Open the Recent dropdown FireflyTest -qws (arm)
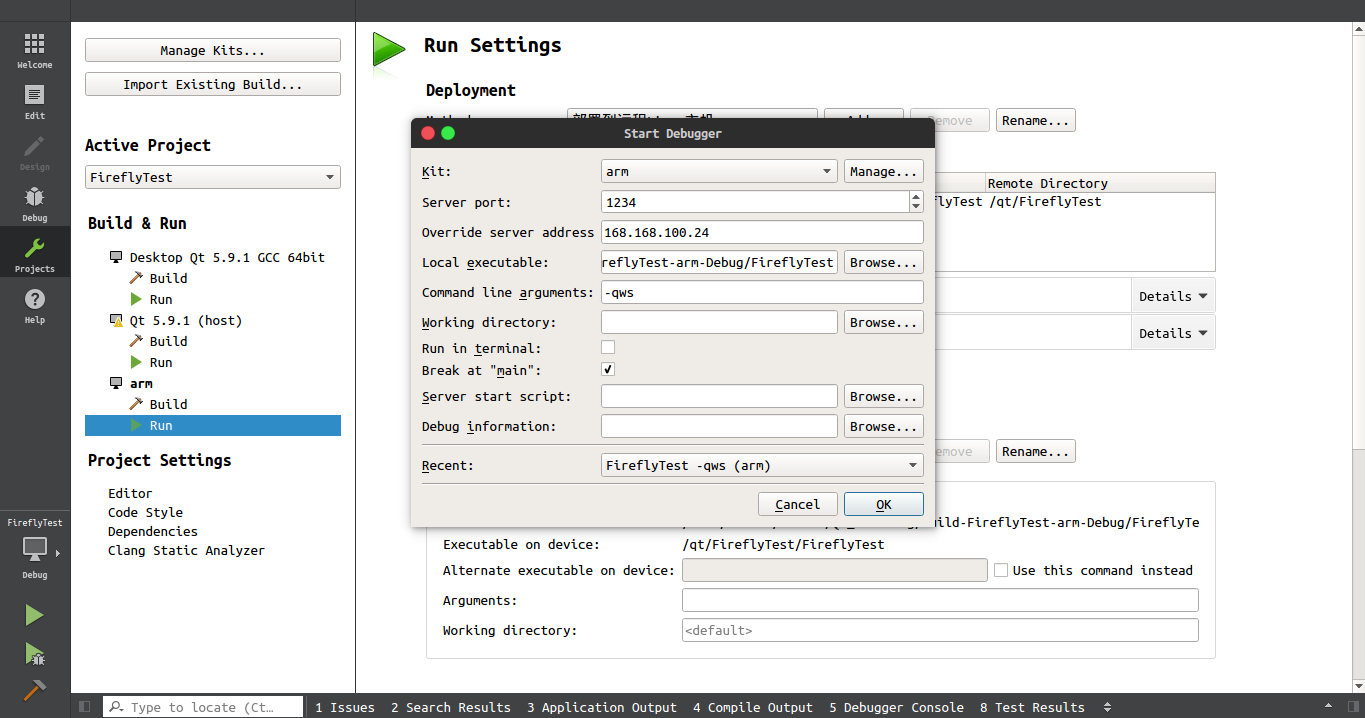 point(762,465)
